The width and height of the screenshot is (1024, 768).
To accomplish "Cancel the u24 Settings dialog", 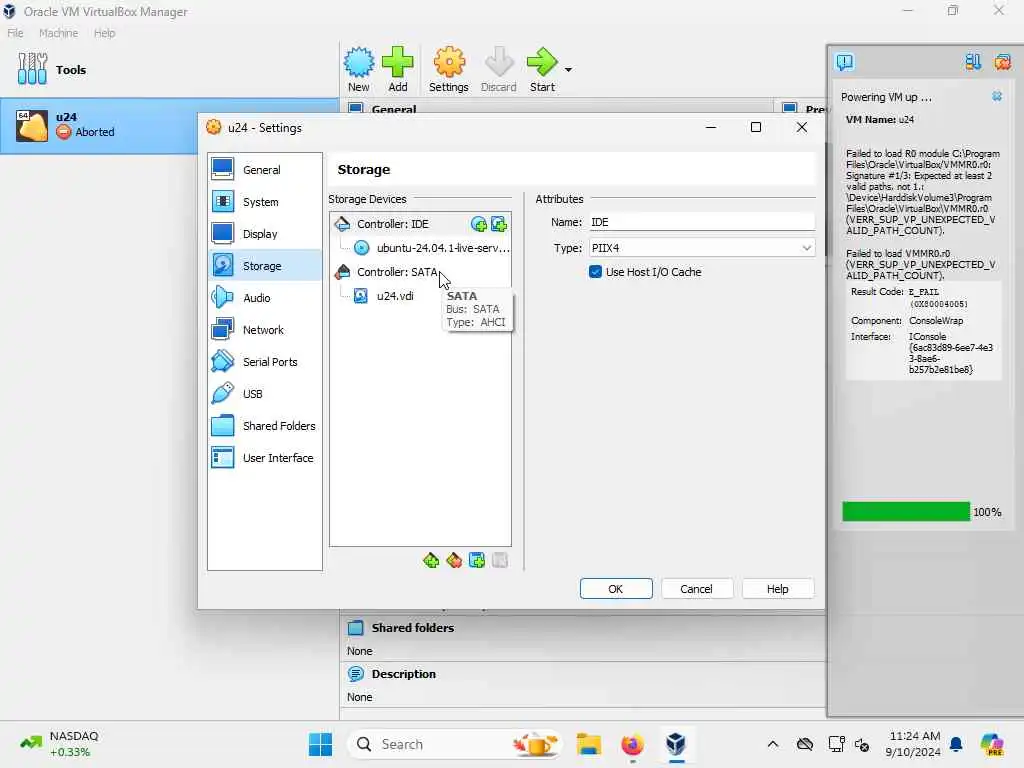I will pos(696,589).
